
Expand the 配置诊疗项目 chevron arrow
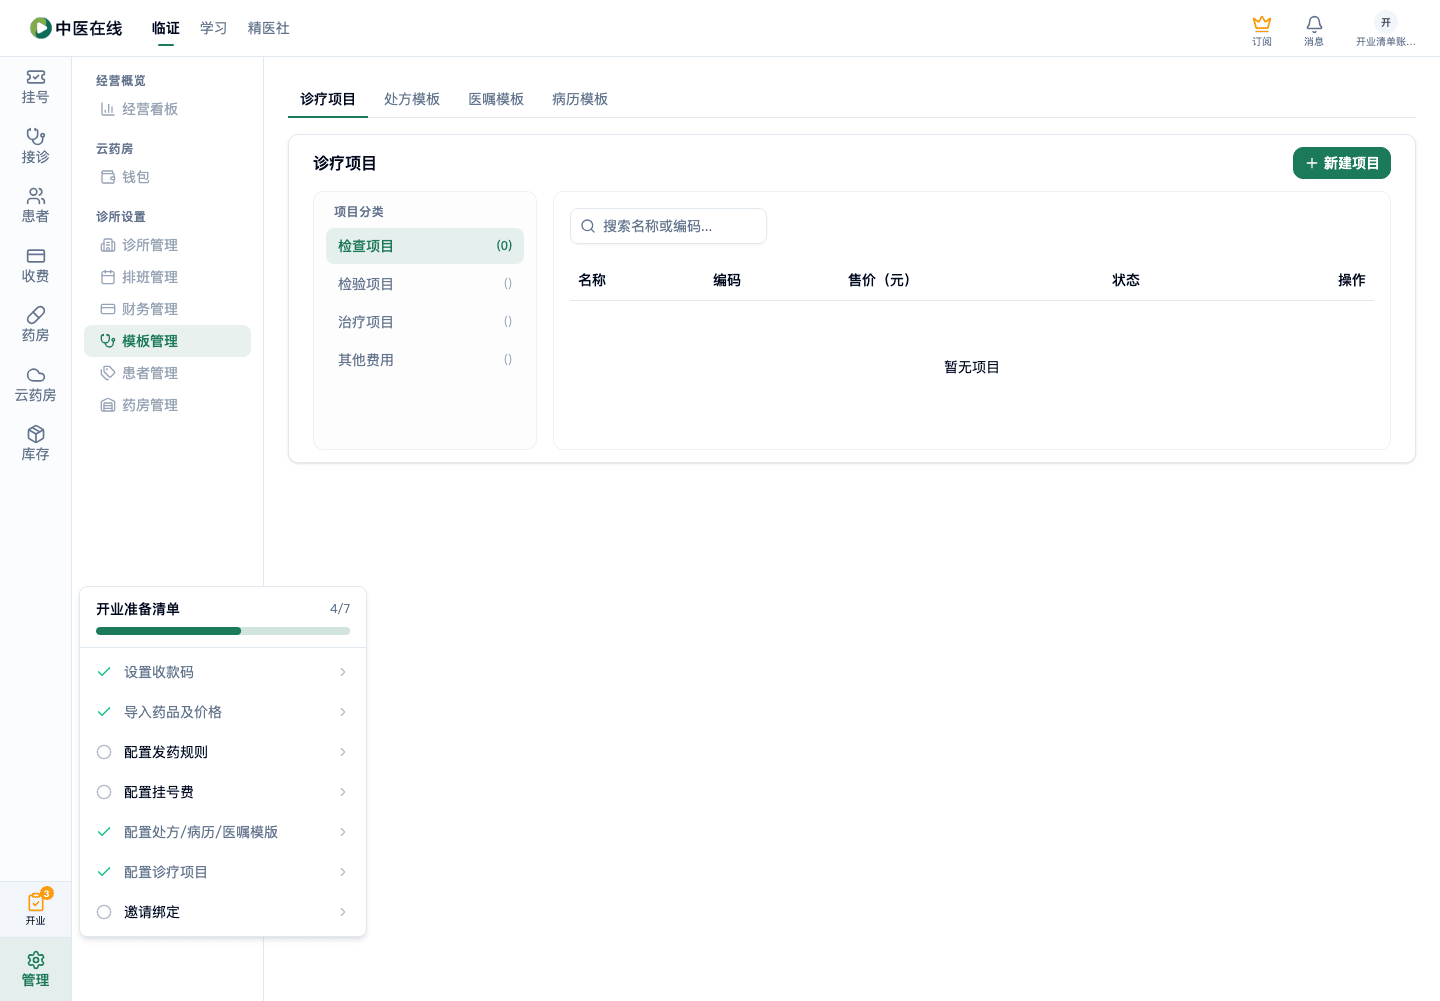point(343,872)
